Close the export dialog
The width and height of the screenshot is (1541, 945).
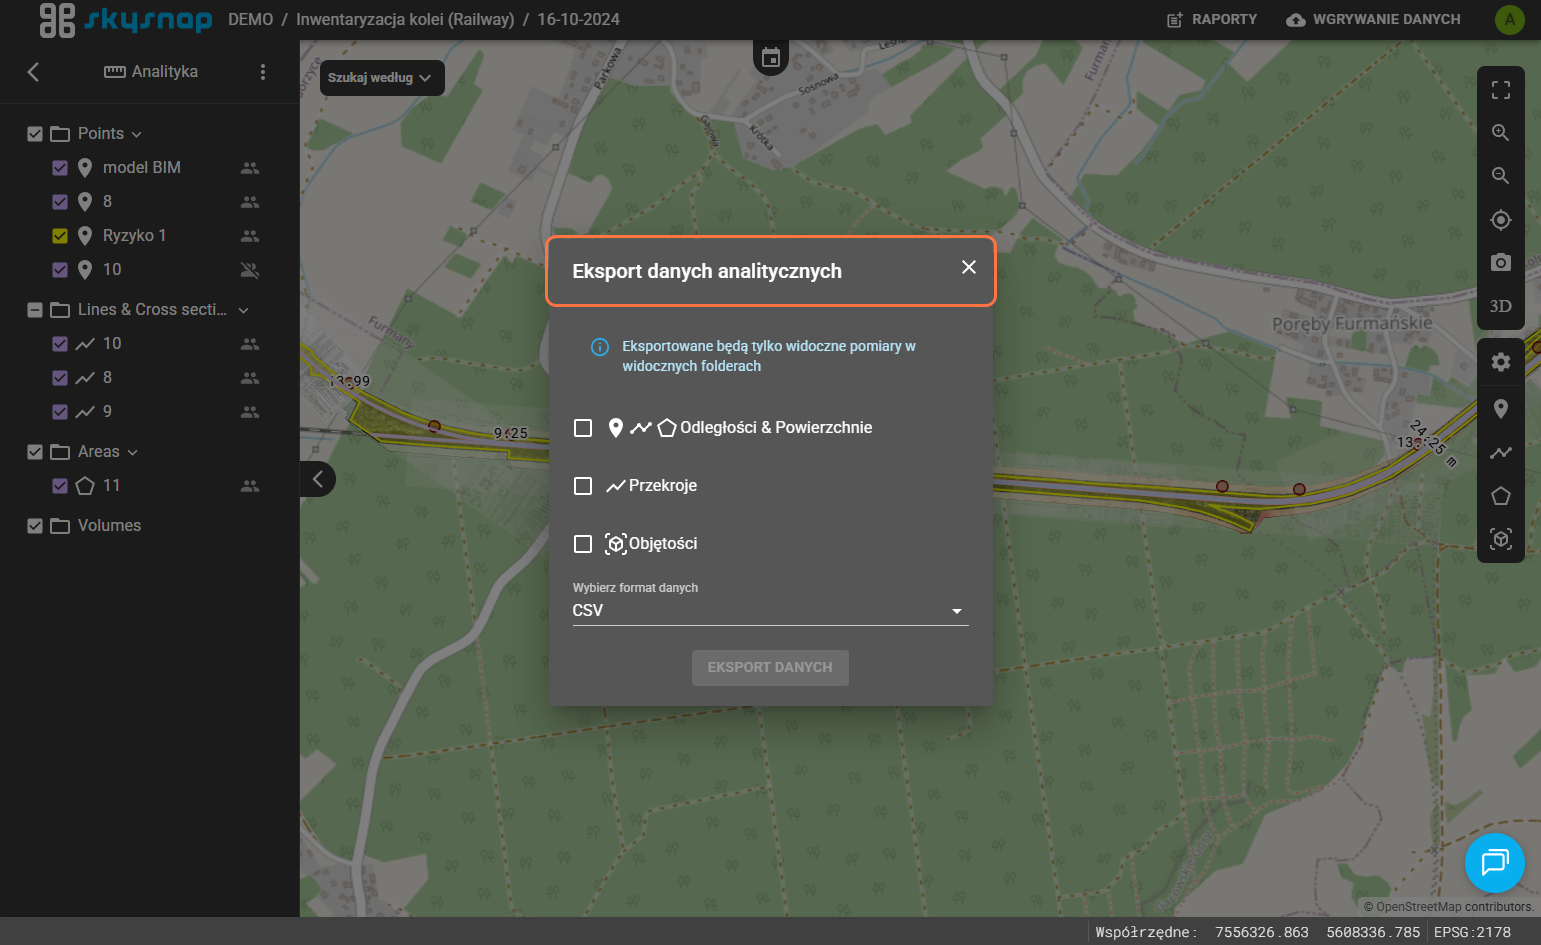click(968, 267)
